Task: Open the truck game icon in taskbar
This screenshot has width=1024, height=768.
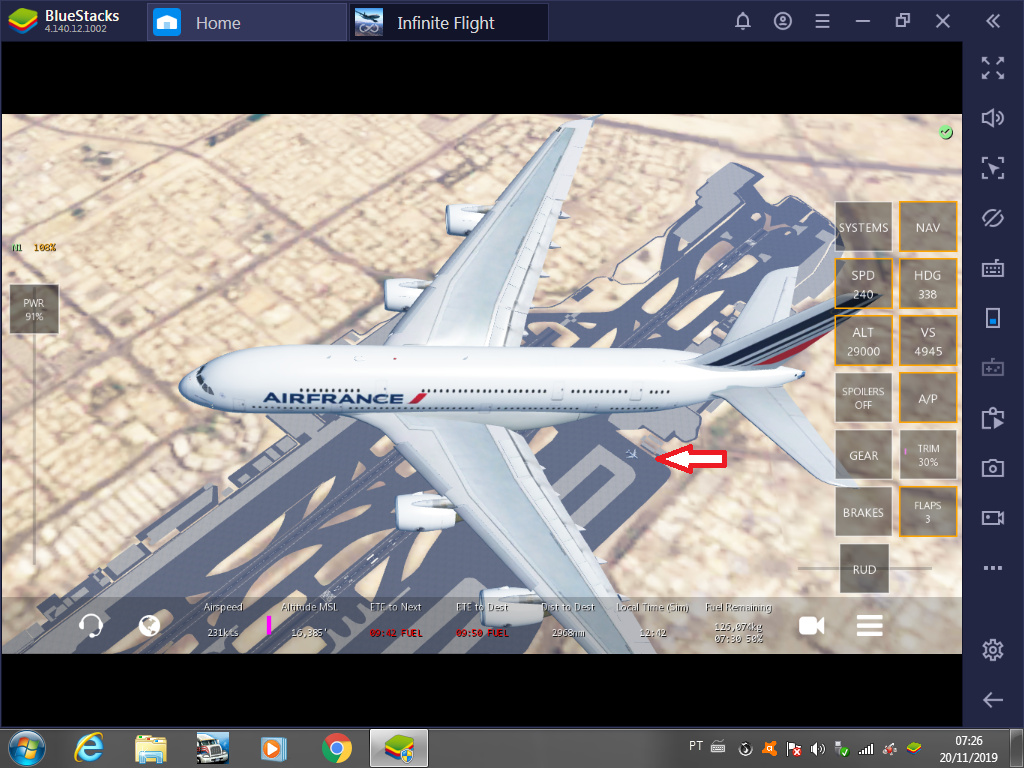Action: coord(213,748)
